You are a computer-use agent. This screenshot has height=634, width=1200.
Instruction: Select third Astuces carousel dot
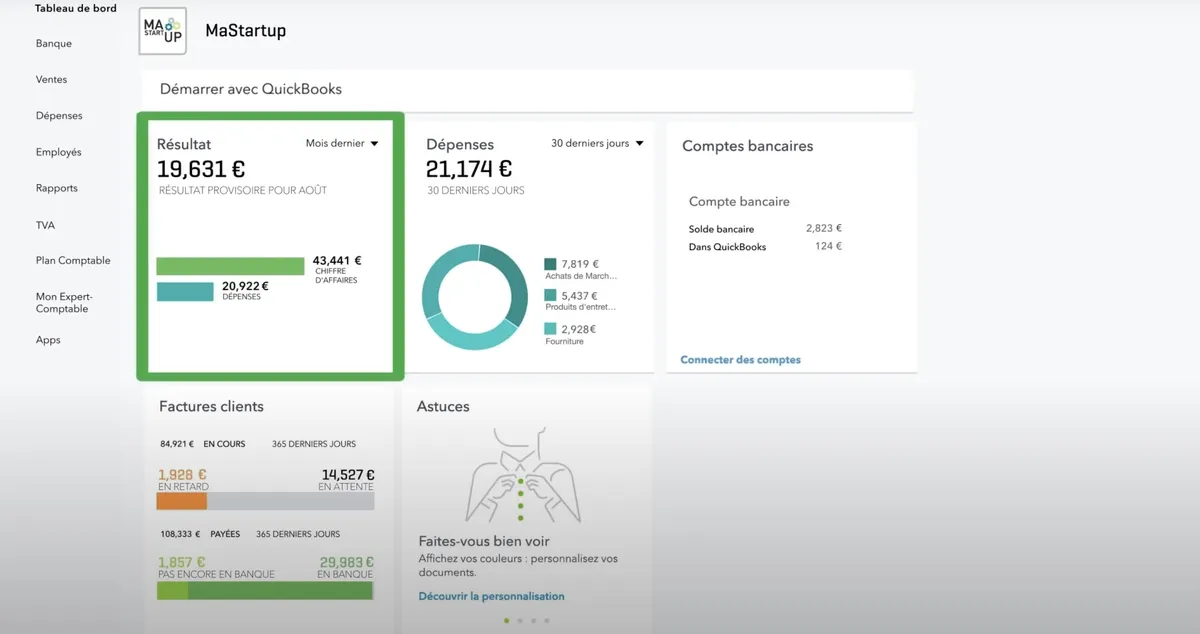[x=533, y=621]
